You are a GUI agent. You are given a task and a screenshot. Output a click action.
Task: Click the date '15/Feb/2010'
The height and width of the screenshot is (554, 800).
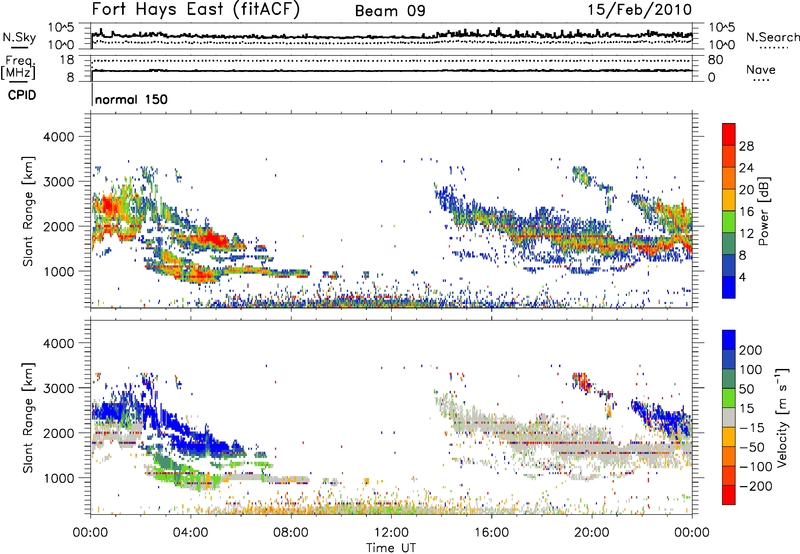click(x=640, y=9)
